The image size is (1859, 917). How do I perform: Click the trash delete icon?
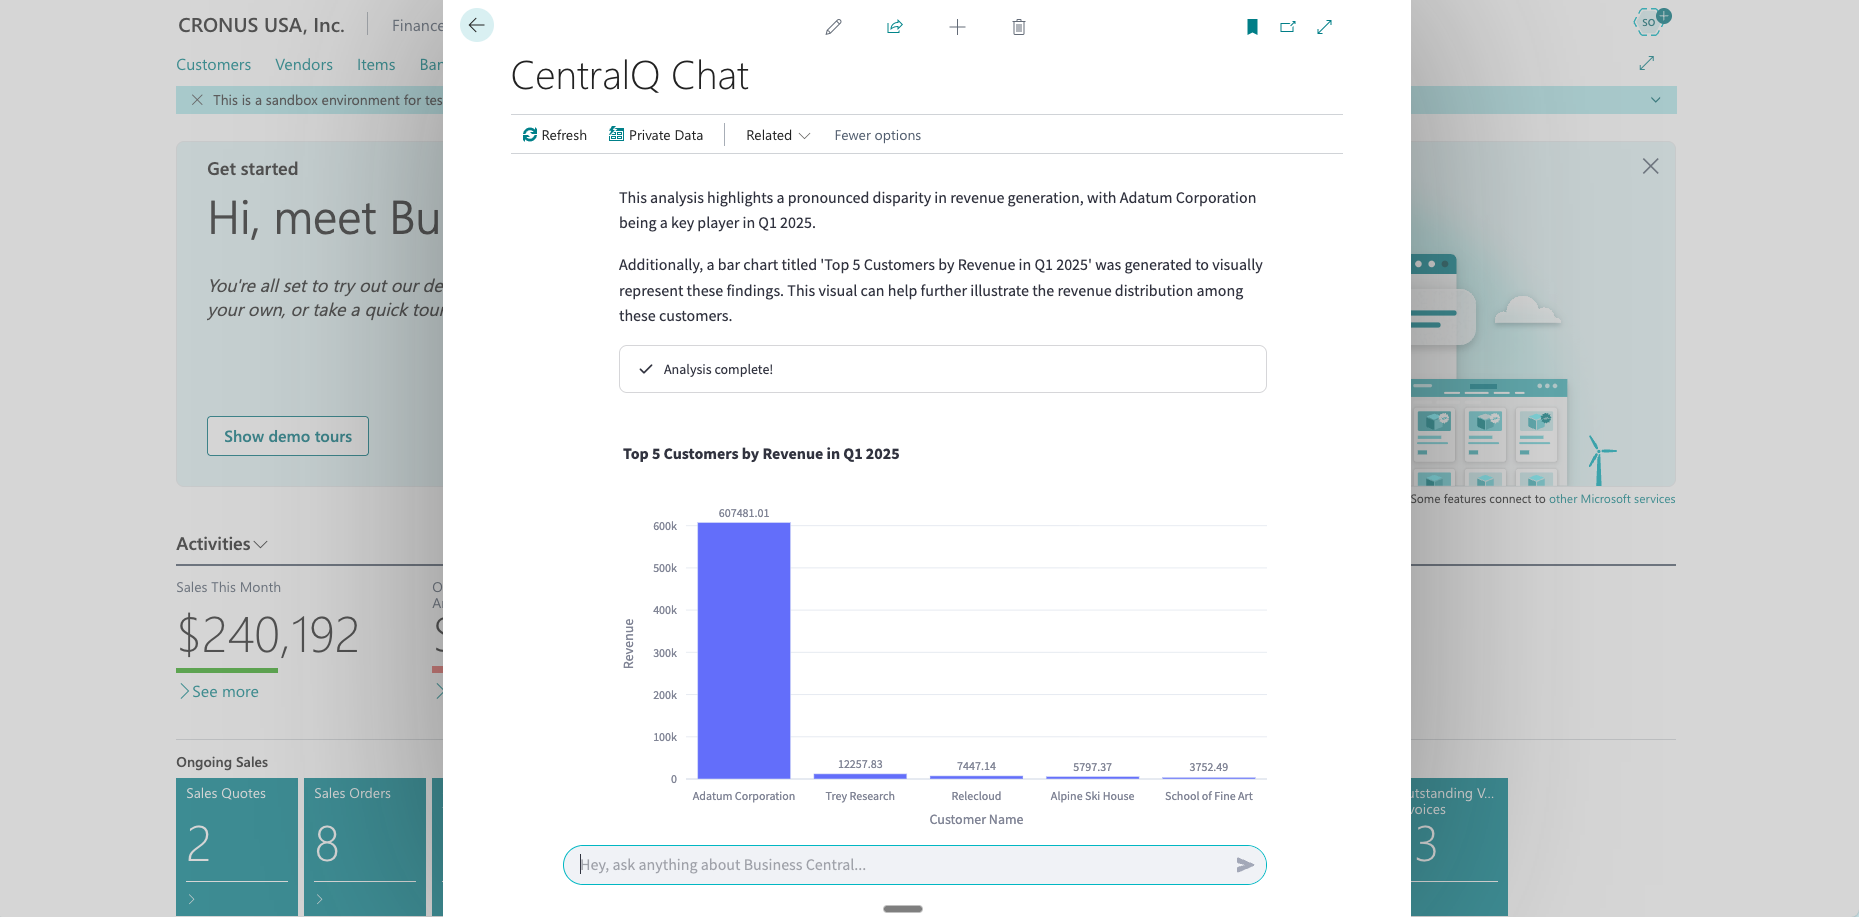point(1019,27)
